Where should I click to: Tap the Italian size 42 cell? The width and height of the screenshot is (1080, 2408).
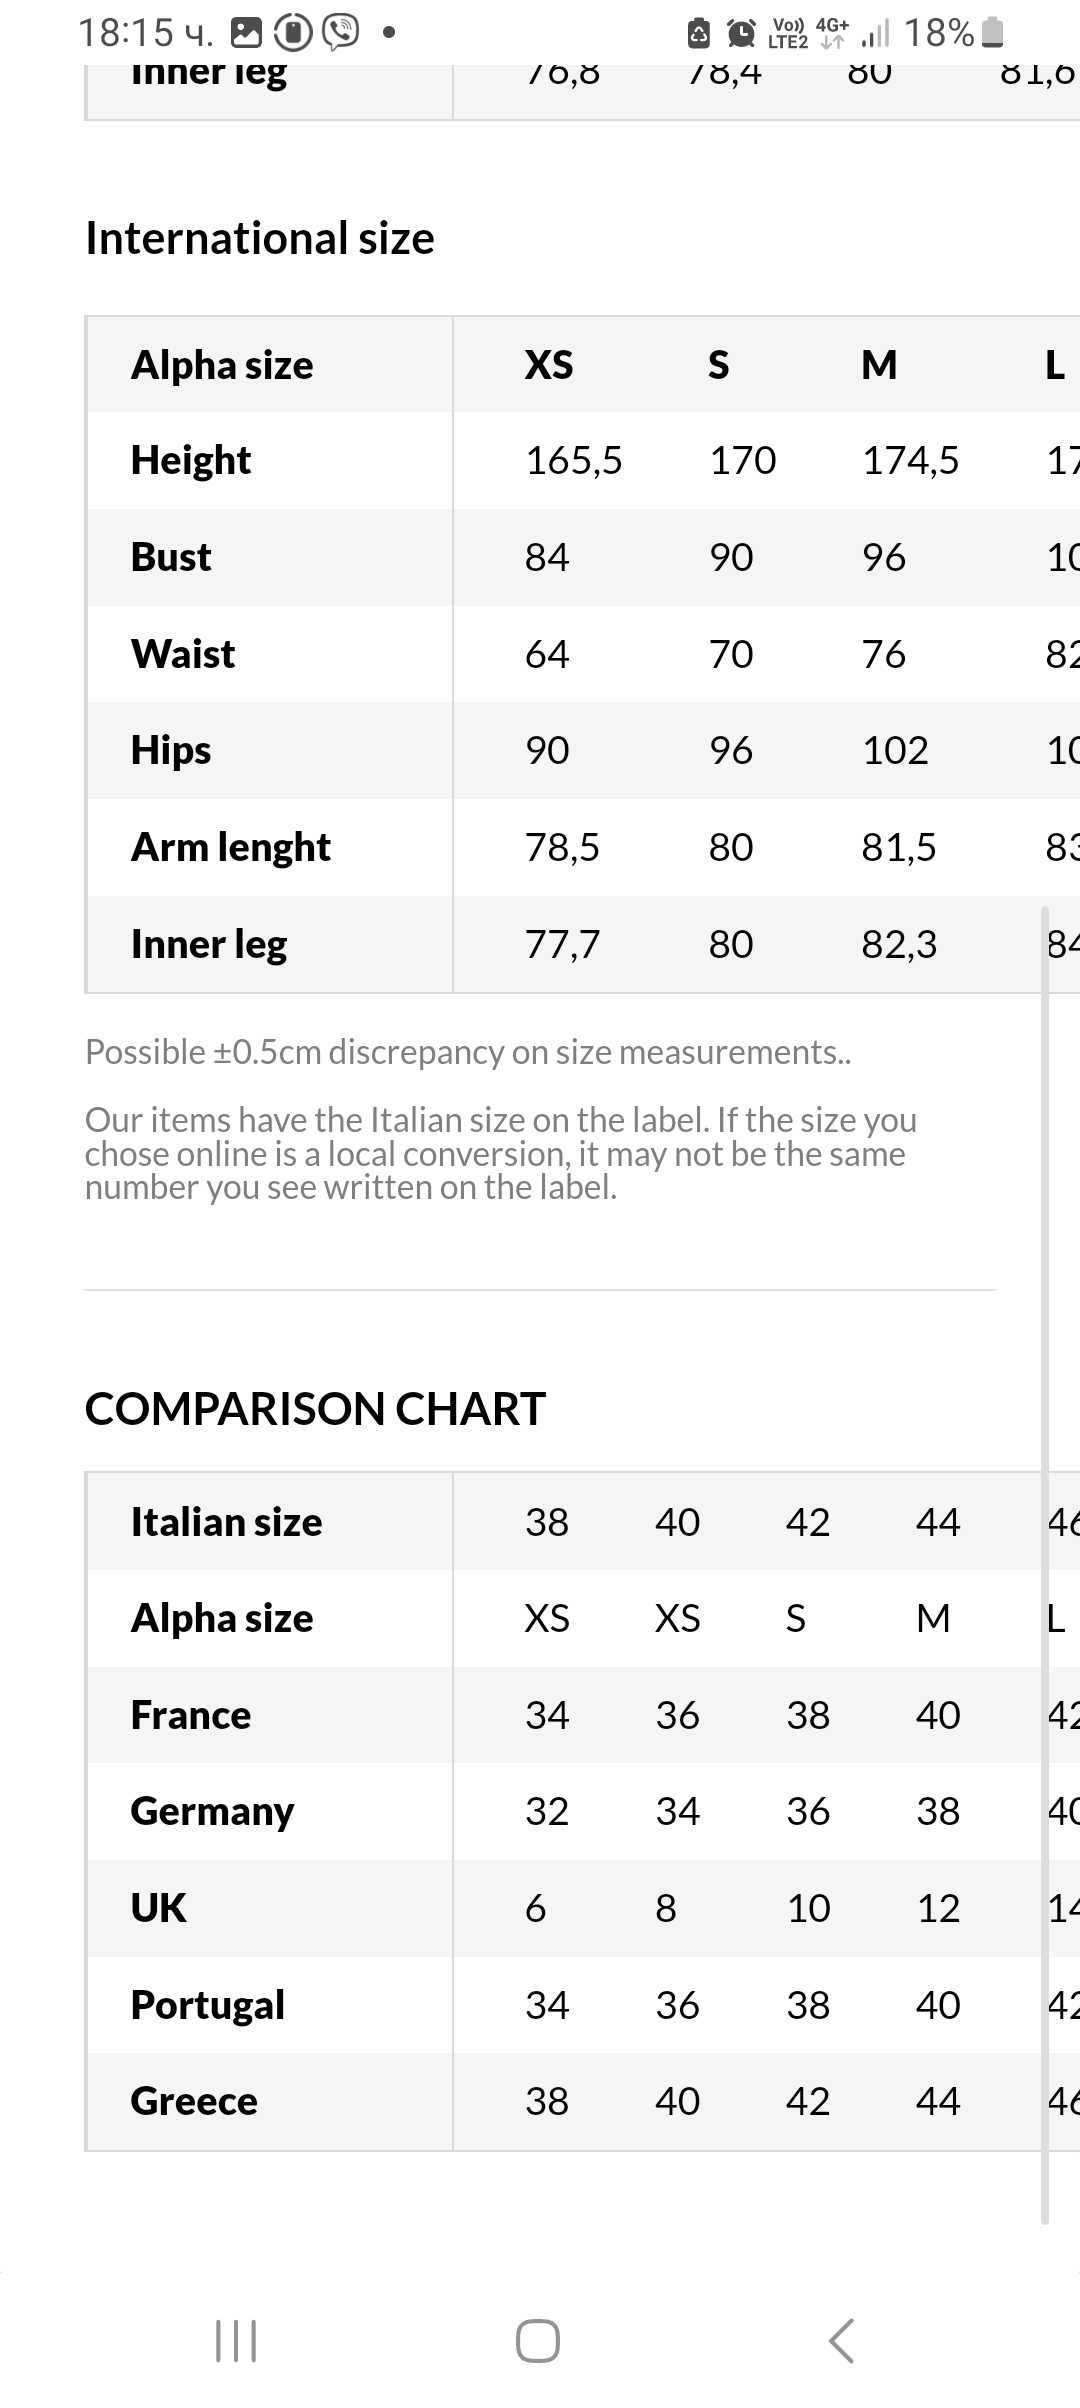[x=808, y=1522]
